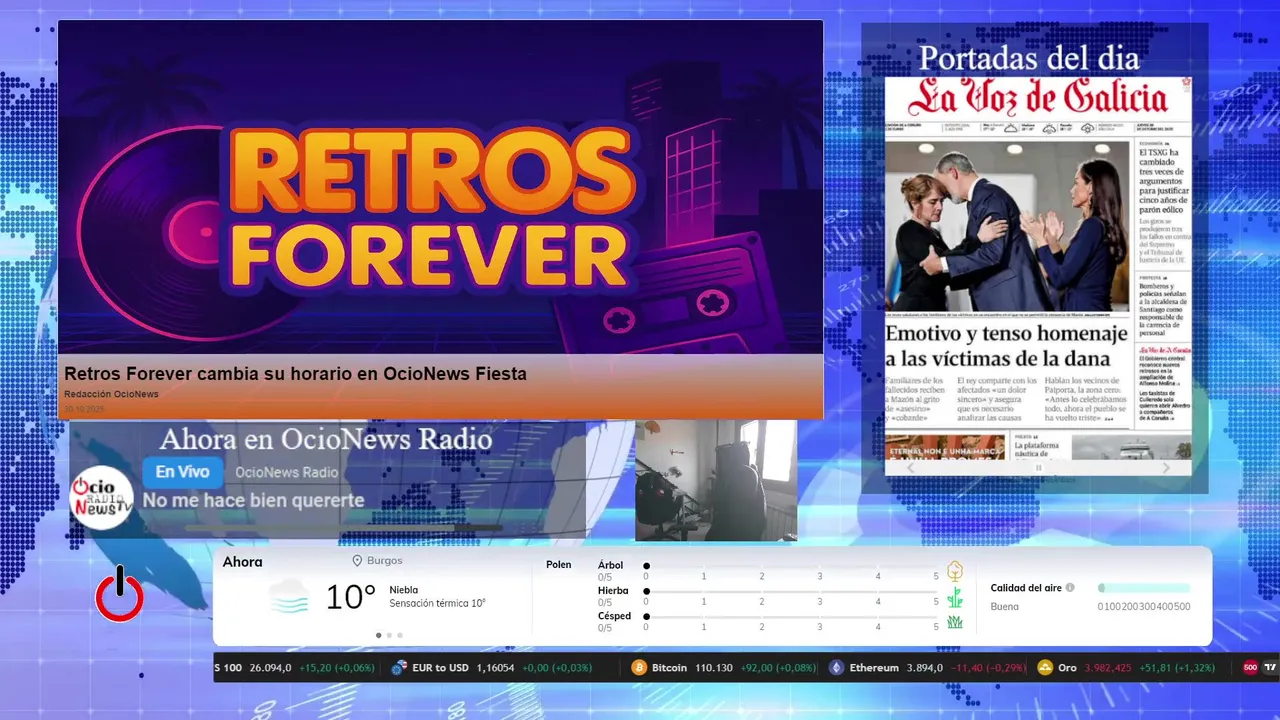
Task: Advance to next newspaper front page
Action: tap(1166, 467)
